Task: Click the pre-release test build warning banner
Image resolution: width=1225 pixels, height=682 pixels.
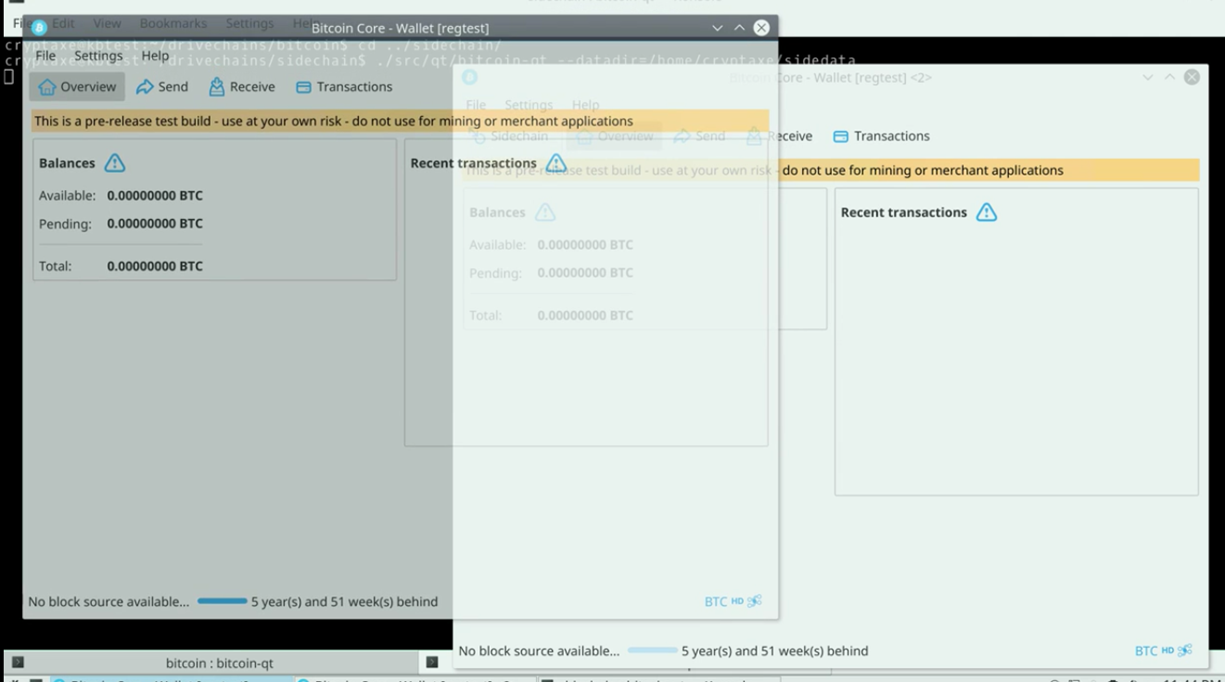Action: [x=400, y=121]
